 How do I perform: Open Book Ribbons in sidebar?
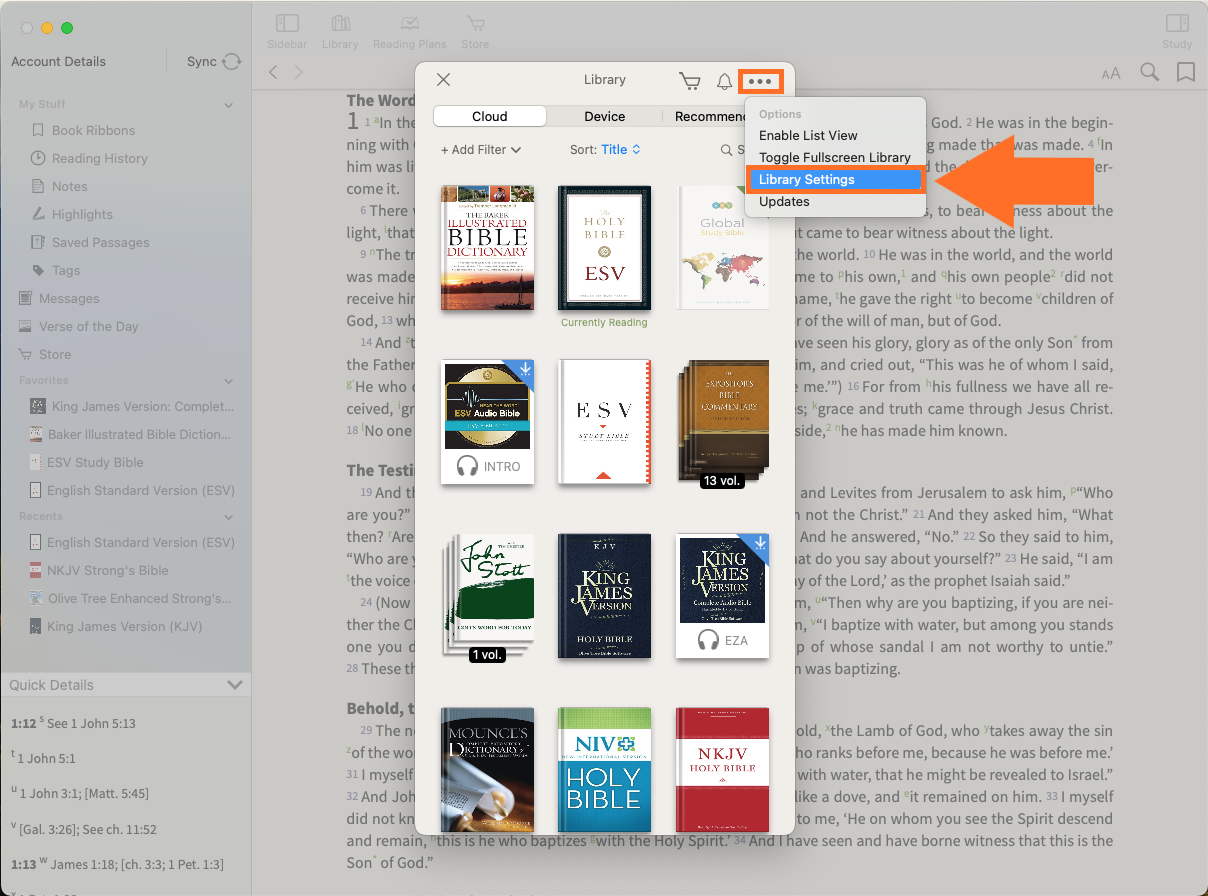click(x=93, y=130)
